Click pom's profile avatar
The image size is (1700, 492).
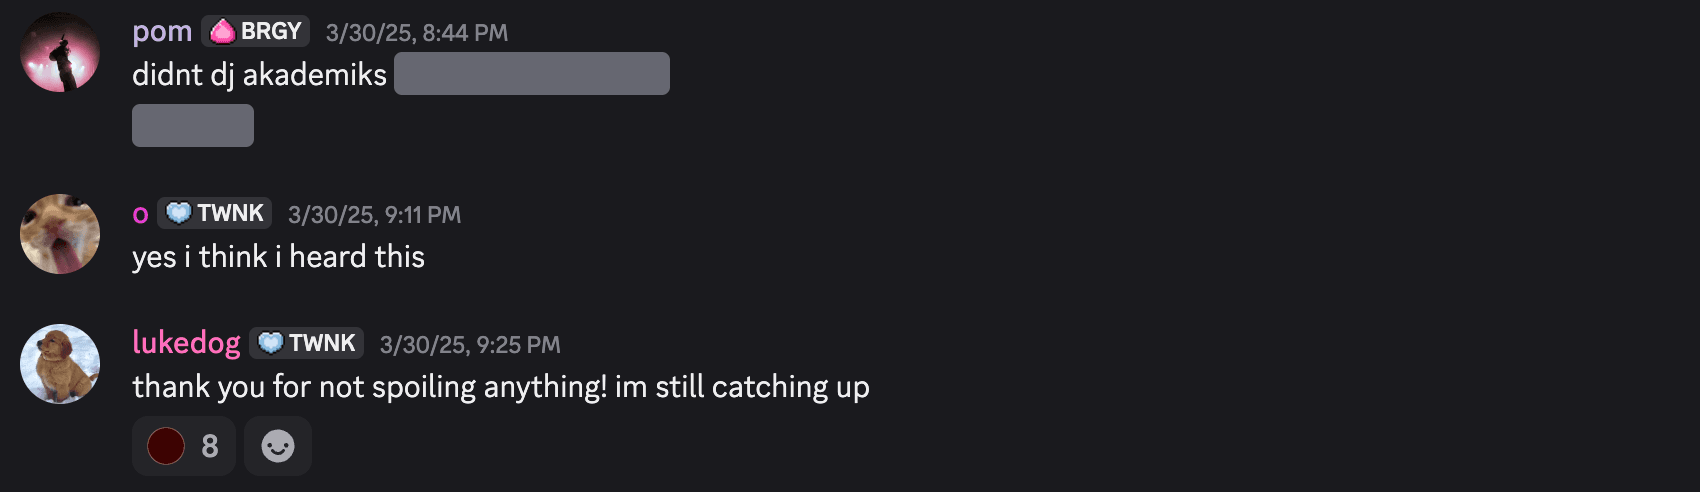[x=60, y=52]
